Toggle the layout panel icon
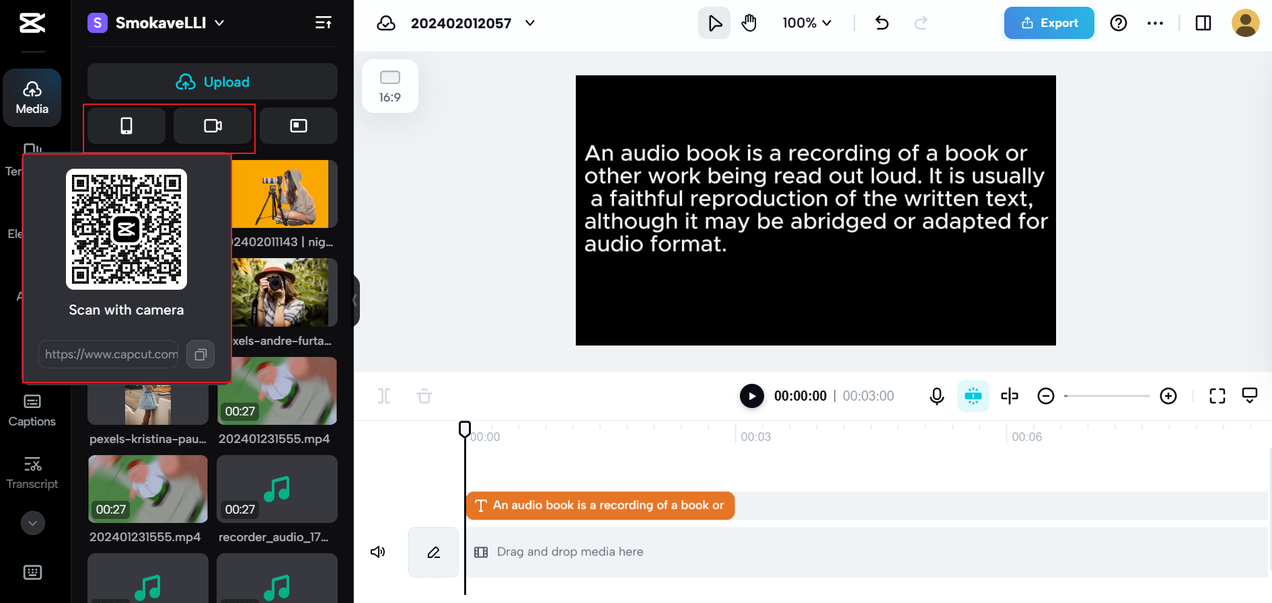This screenshot has height=603, width=1272. tap(1203, 23)
